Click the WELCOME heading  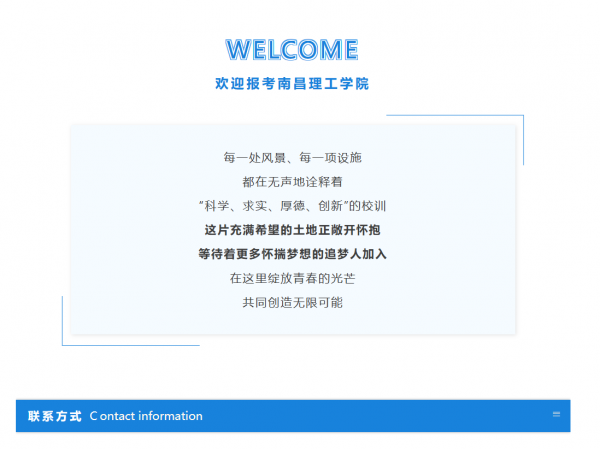point(292,50)
